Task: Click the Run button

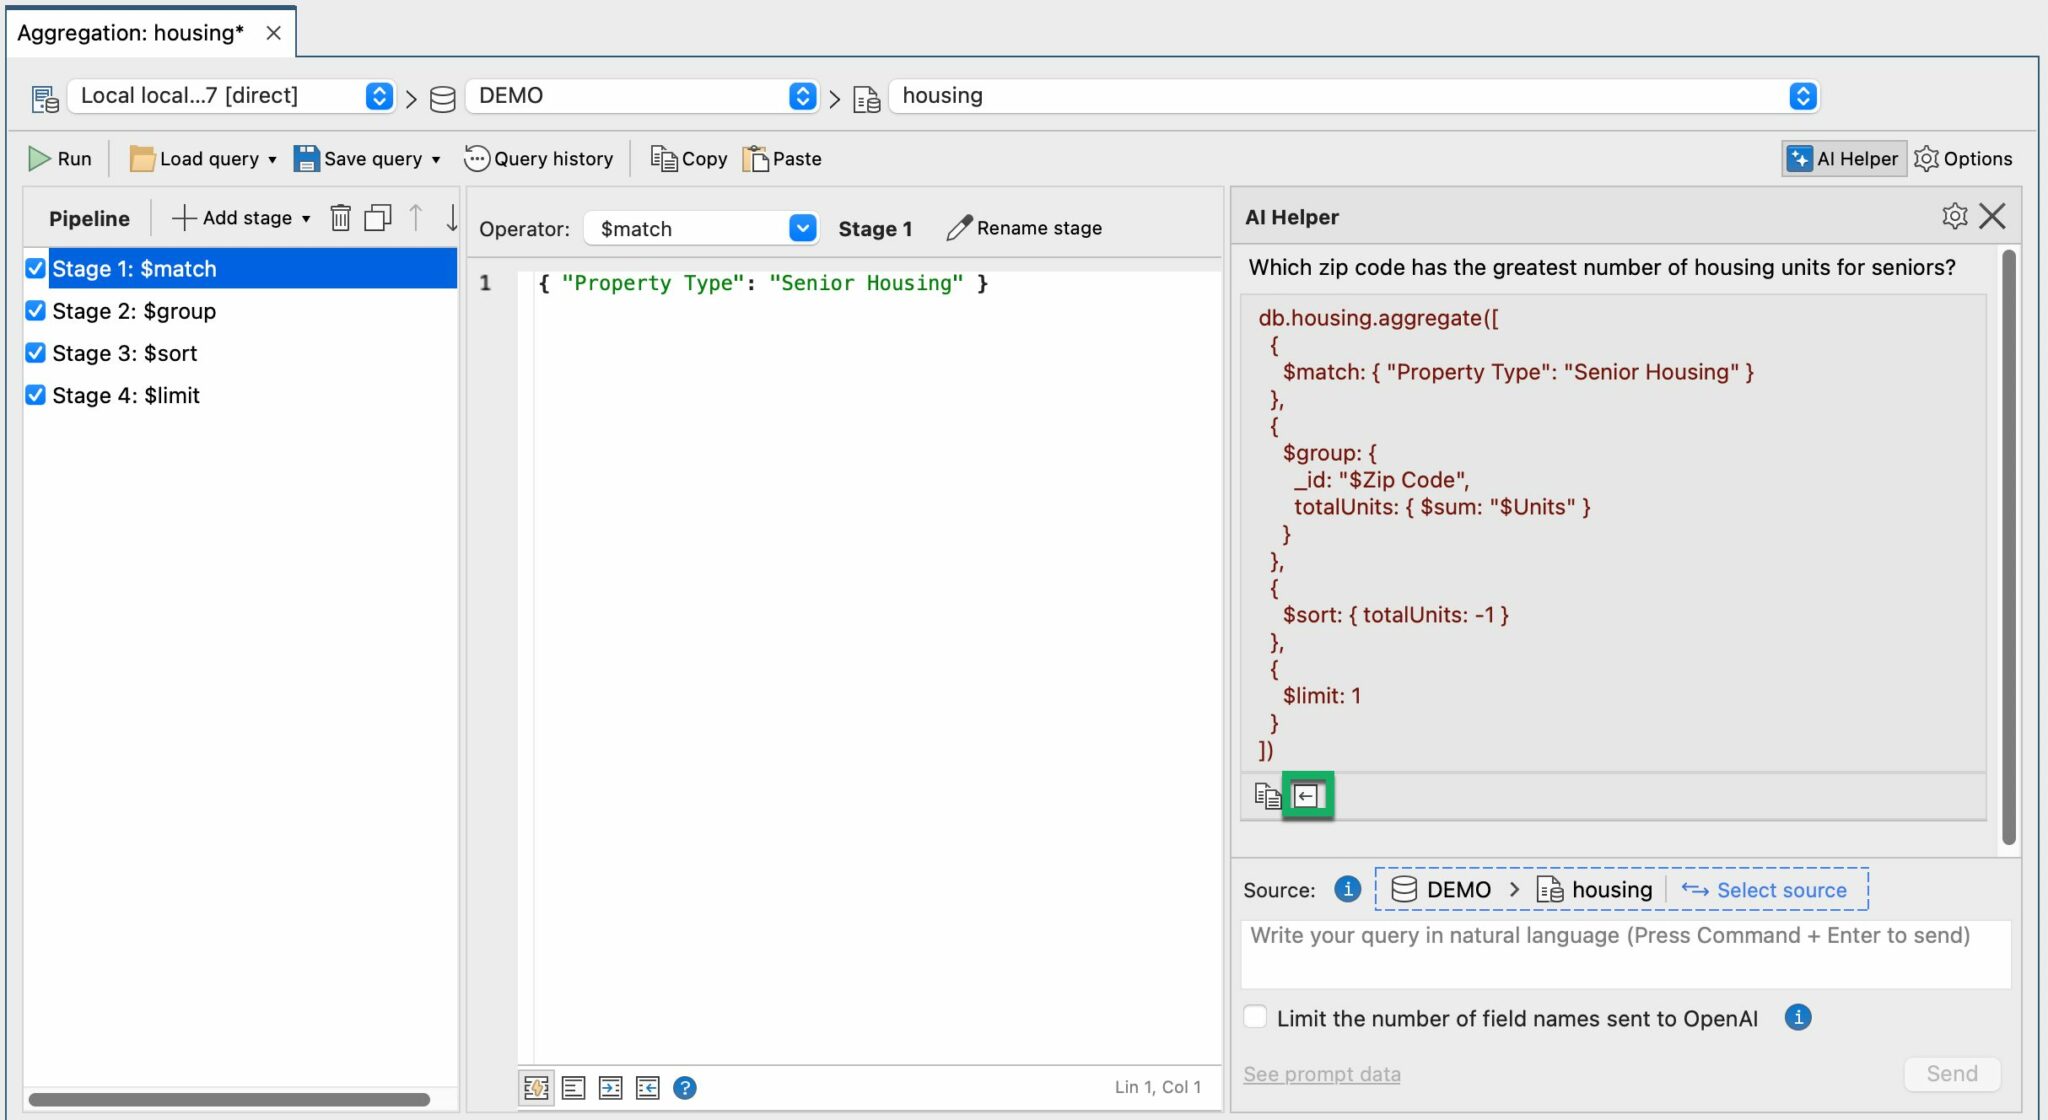Action: click(x=60, y=159)
